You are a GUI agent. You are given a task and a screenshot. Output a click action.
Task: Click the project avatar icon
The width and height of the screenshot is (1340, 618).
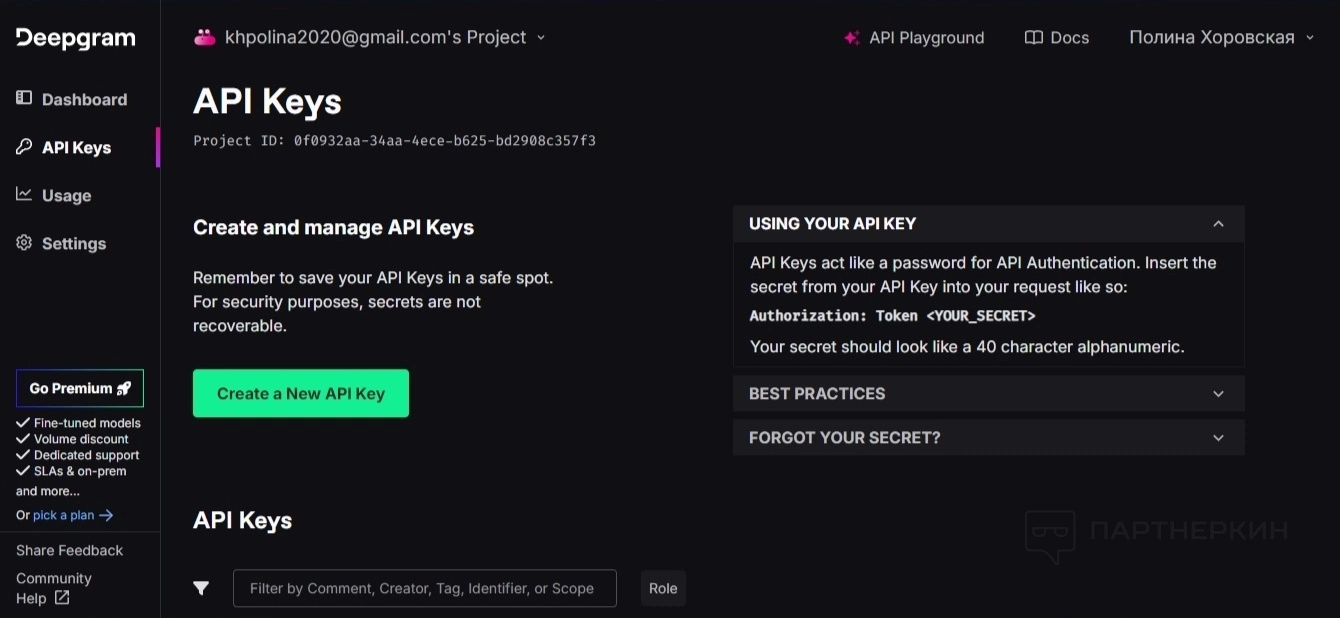point(204,38)
